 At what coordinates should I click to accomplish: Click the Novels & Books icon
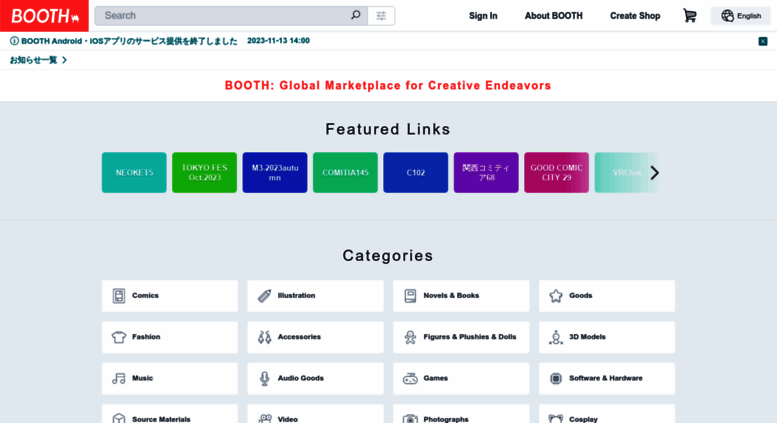[410, 296]
